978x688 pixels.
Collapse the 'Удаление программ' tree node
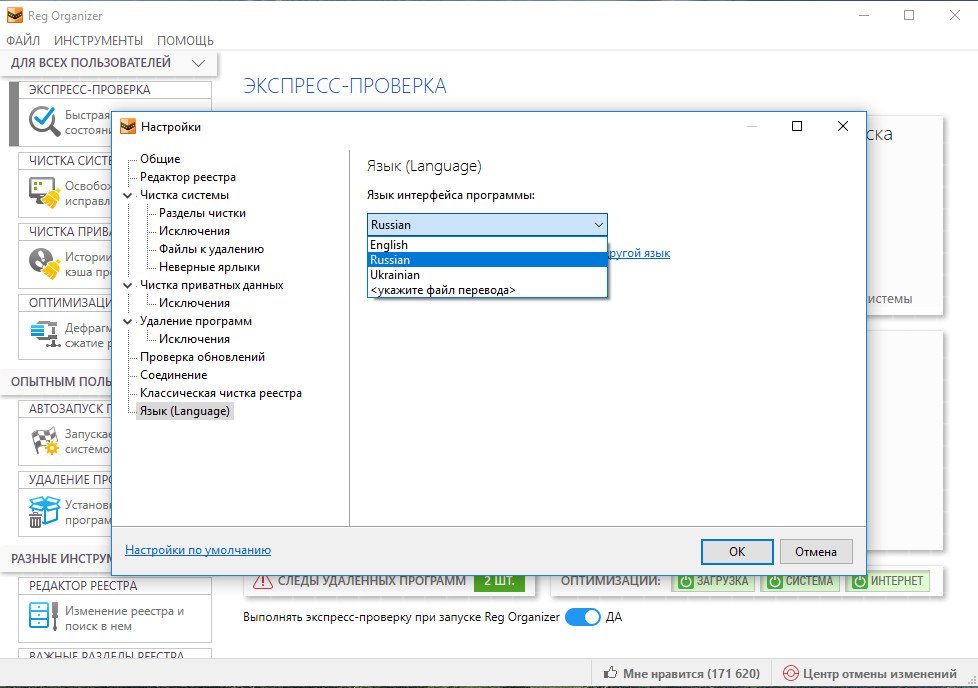pos(128,321)
